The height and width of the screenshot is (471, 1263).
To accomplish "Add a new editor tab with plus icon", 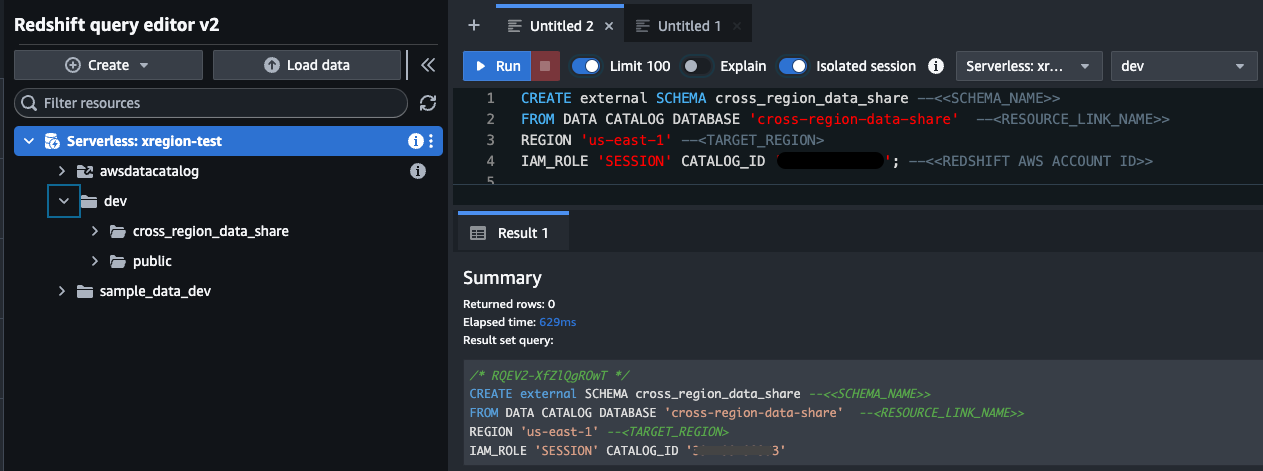I will coord(474,25).
